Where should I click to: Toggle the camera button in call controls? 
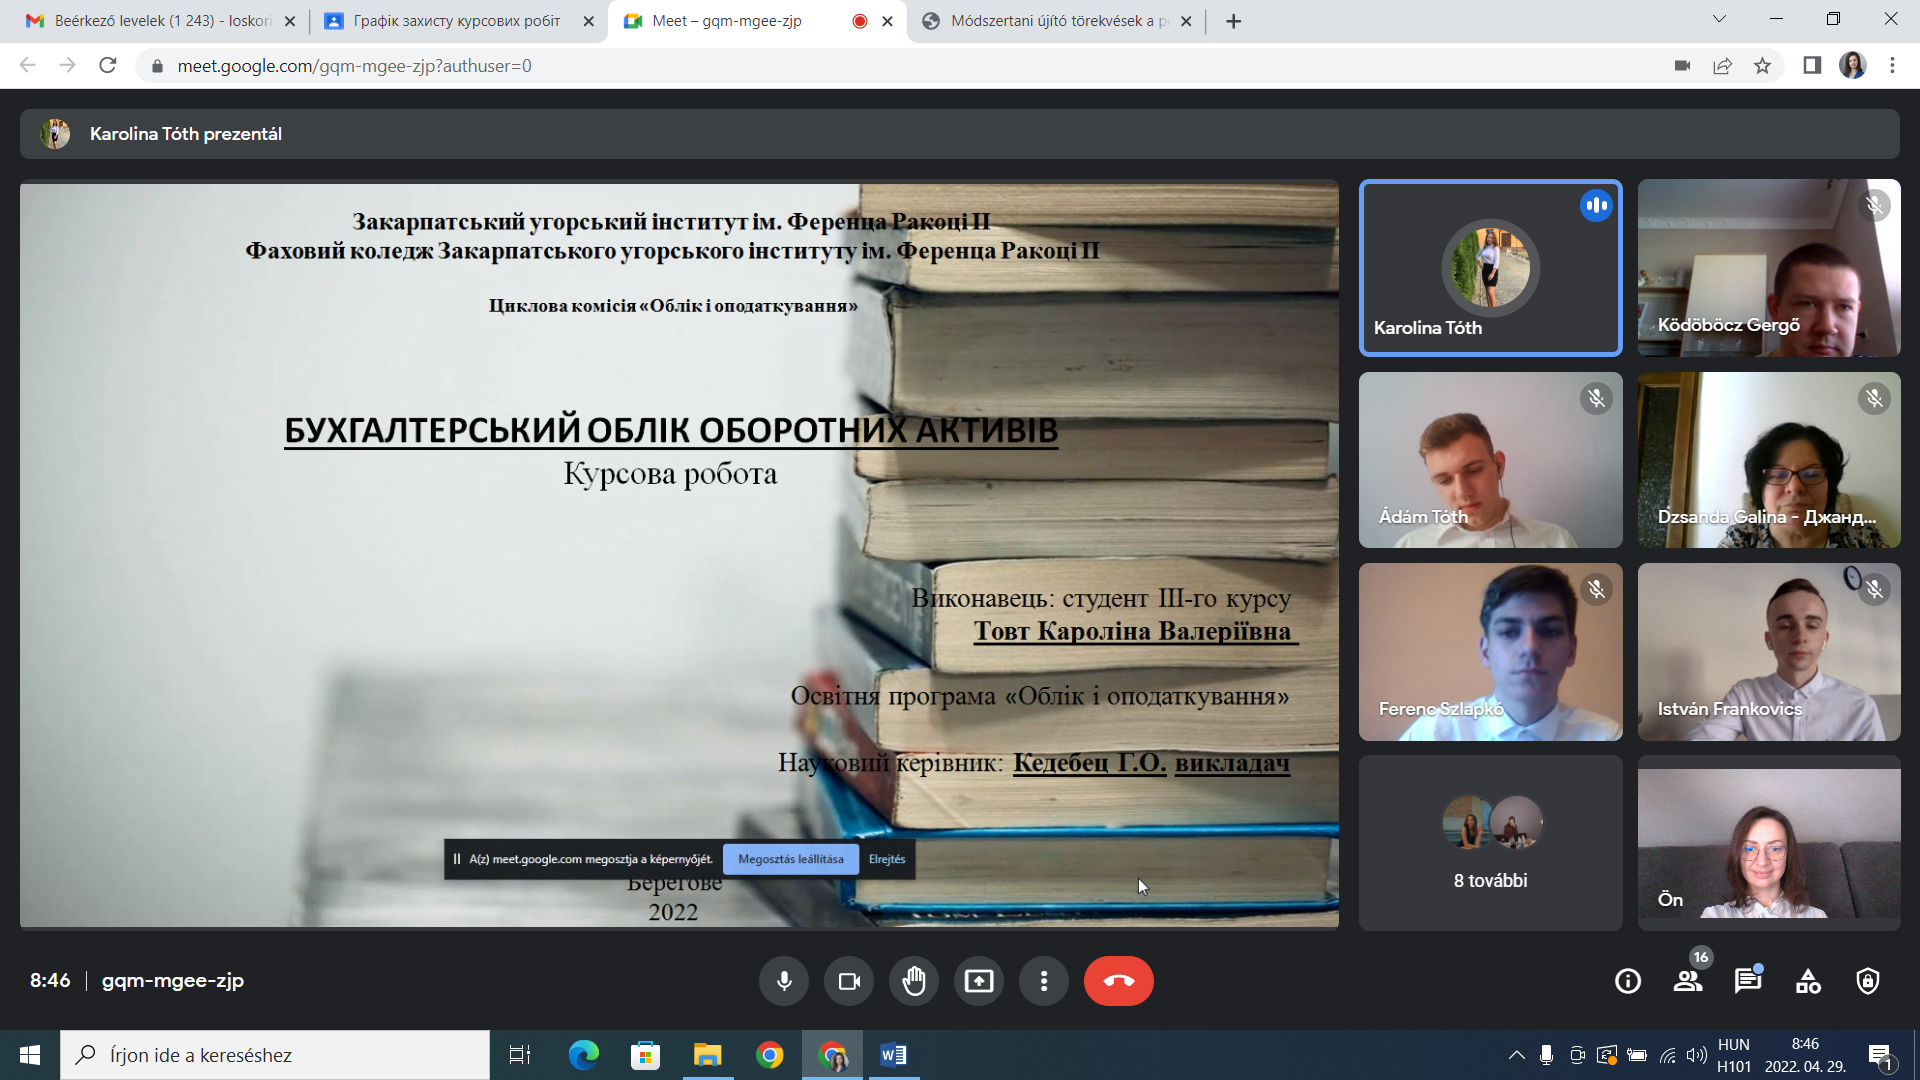click(849, 981)
